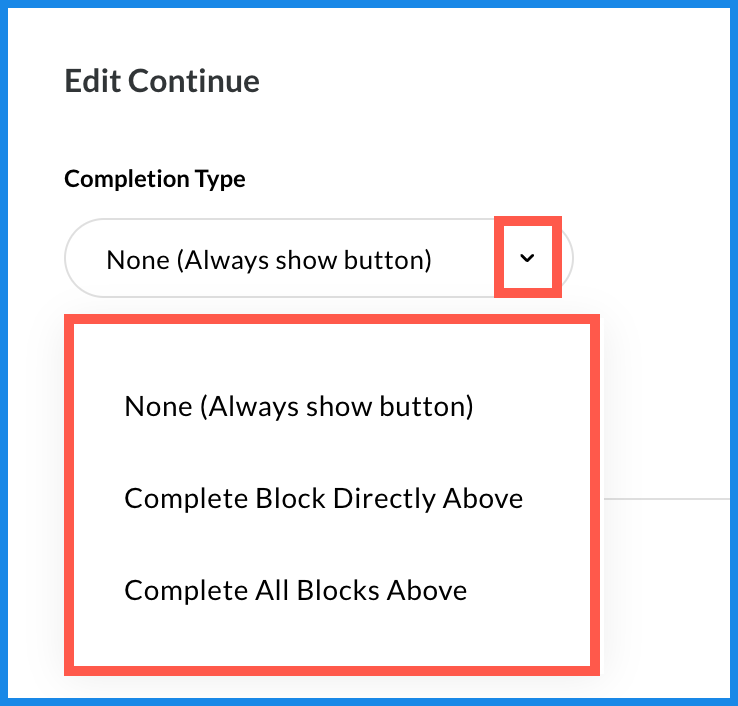
Task: Choose "Complete Block Directly Above" option
Action: pos(323,498)
